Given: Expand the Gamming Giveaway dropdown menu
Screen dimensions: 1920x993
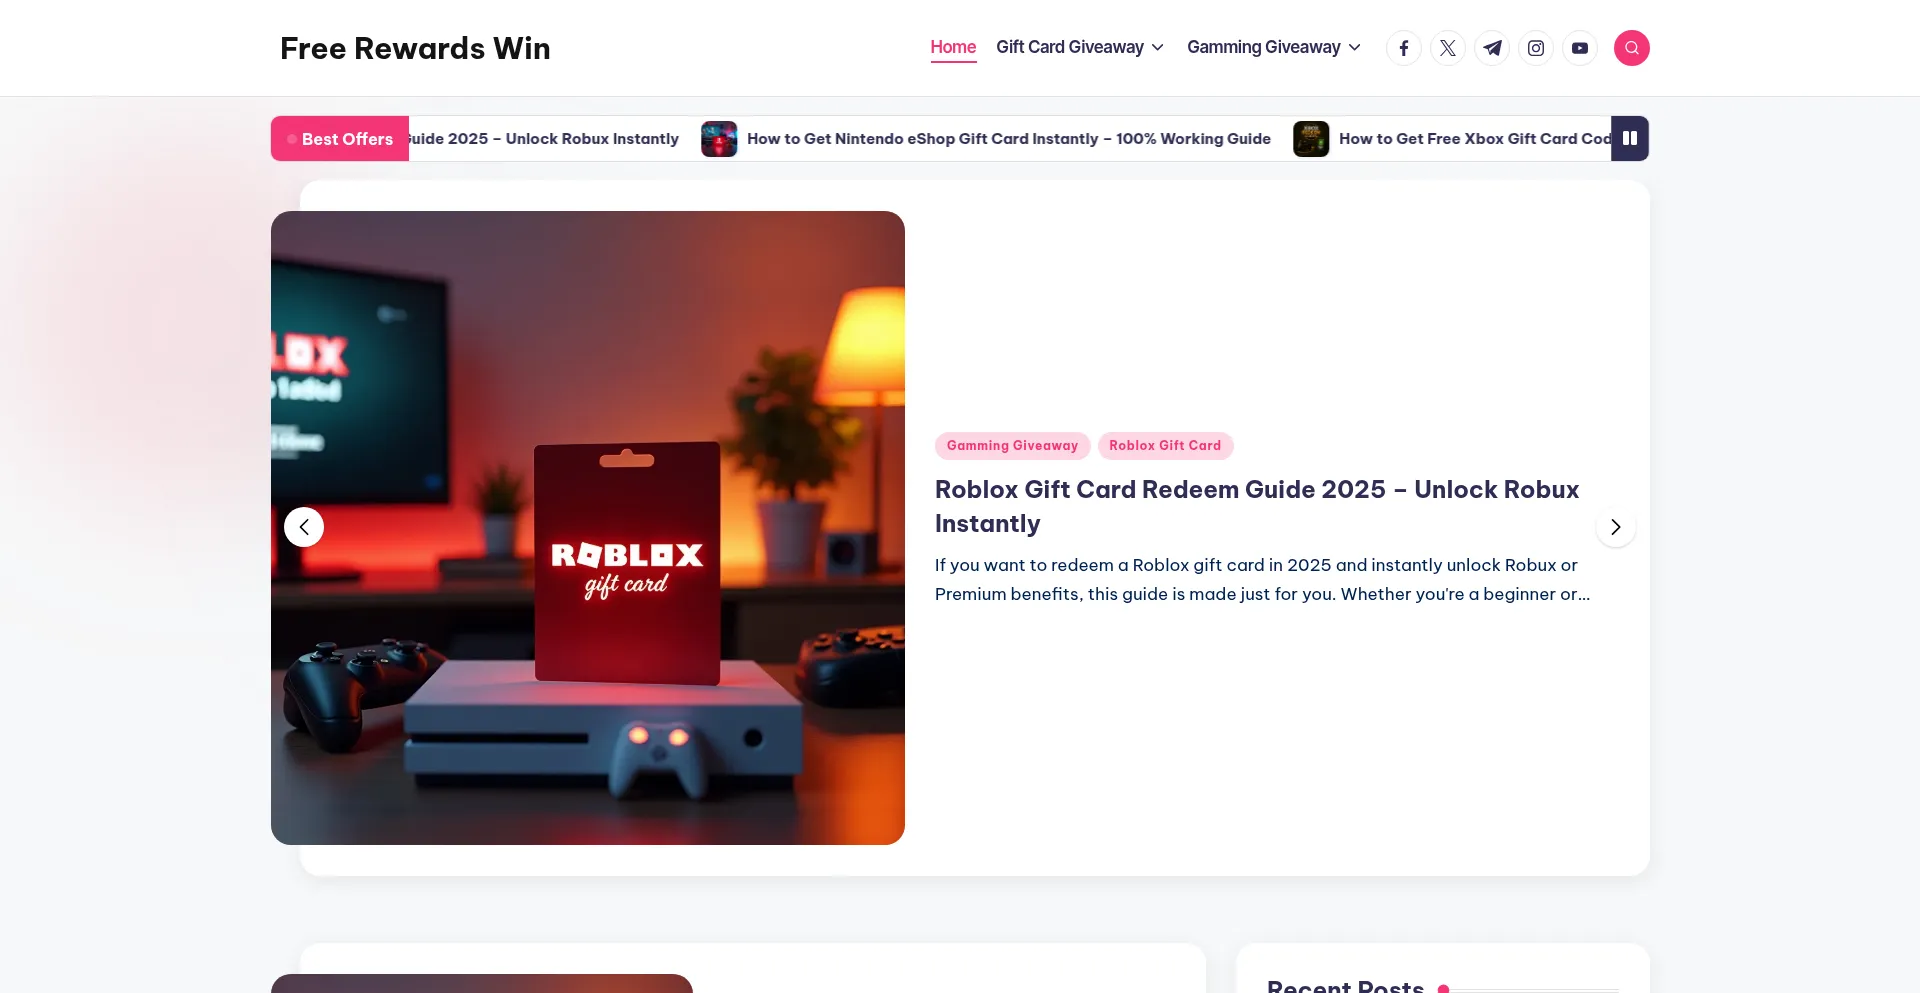Looking at the screenshot, I should (1274, 47).
